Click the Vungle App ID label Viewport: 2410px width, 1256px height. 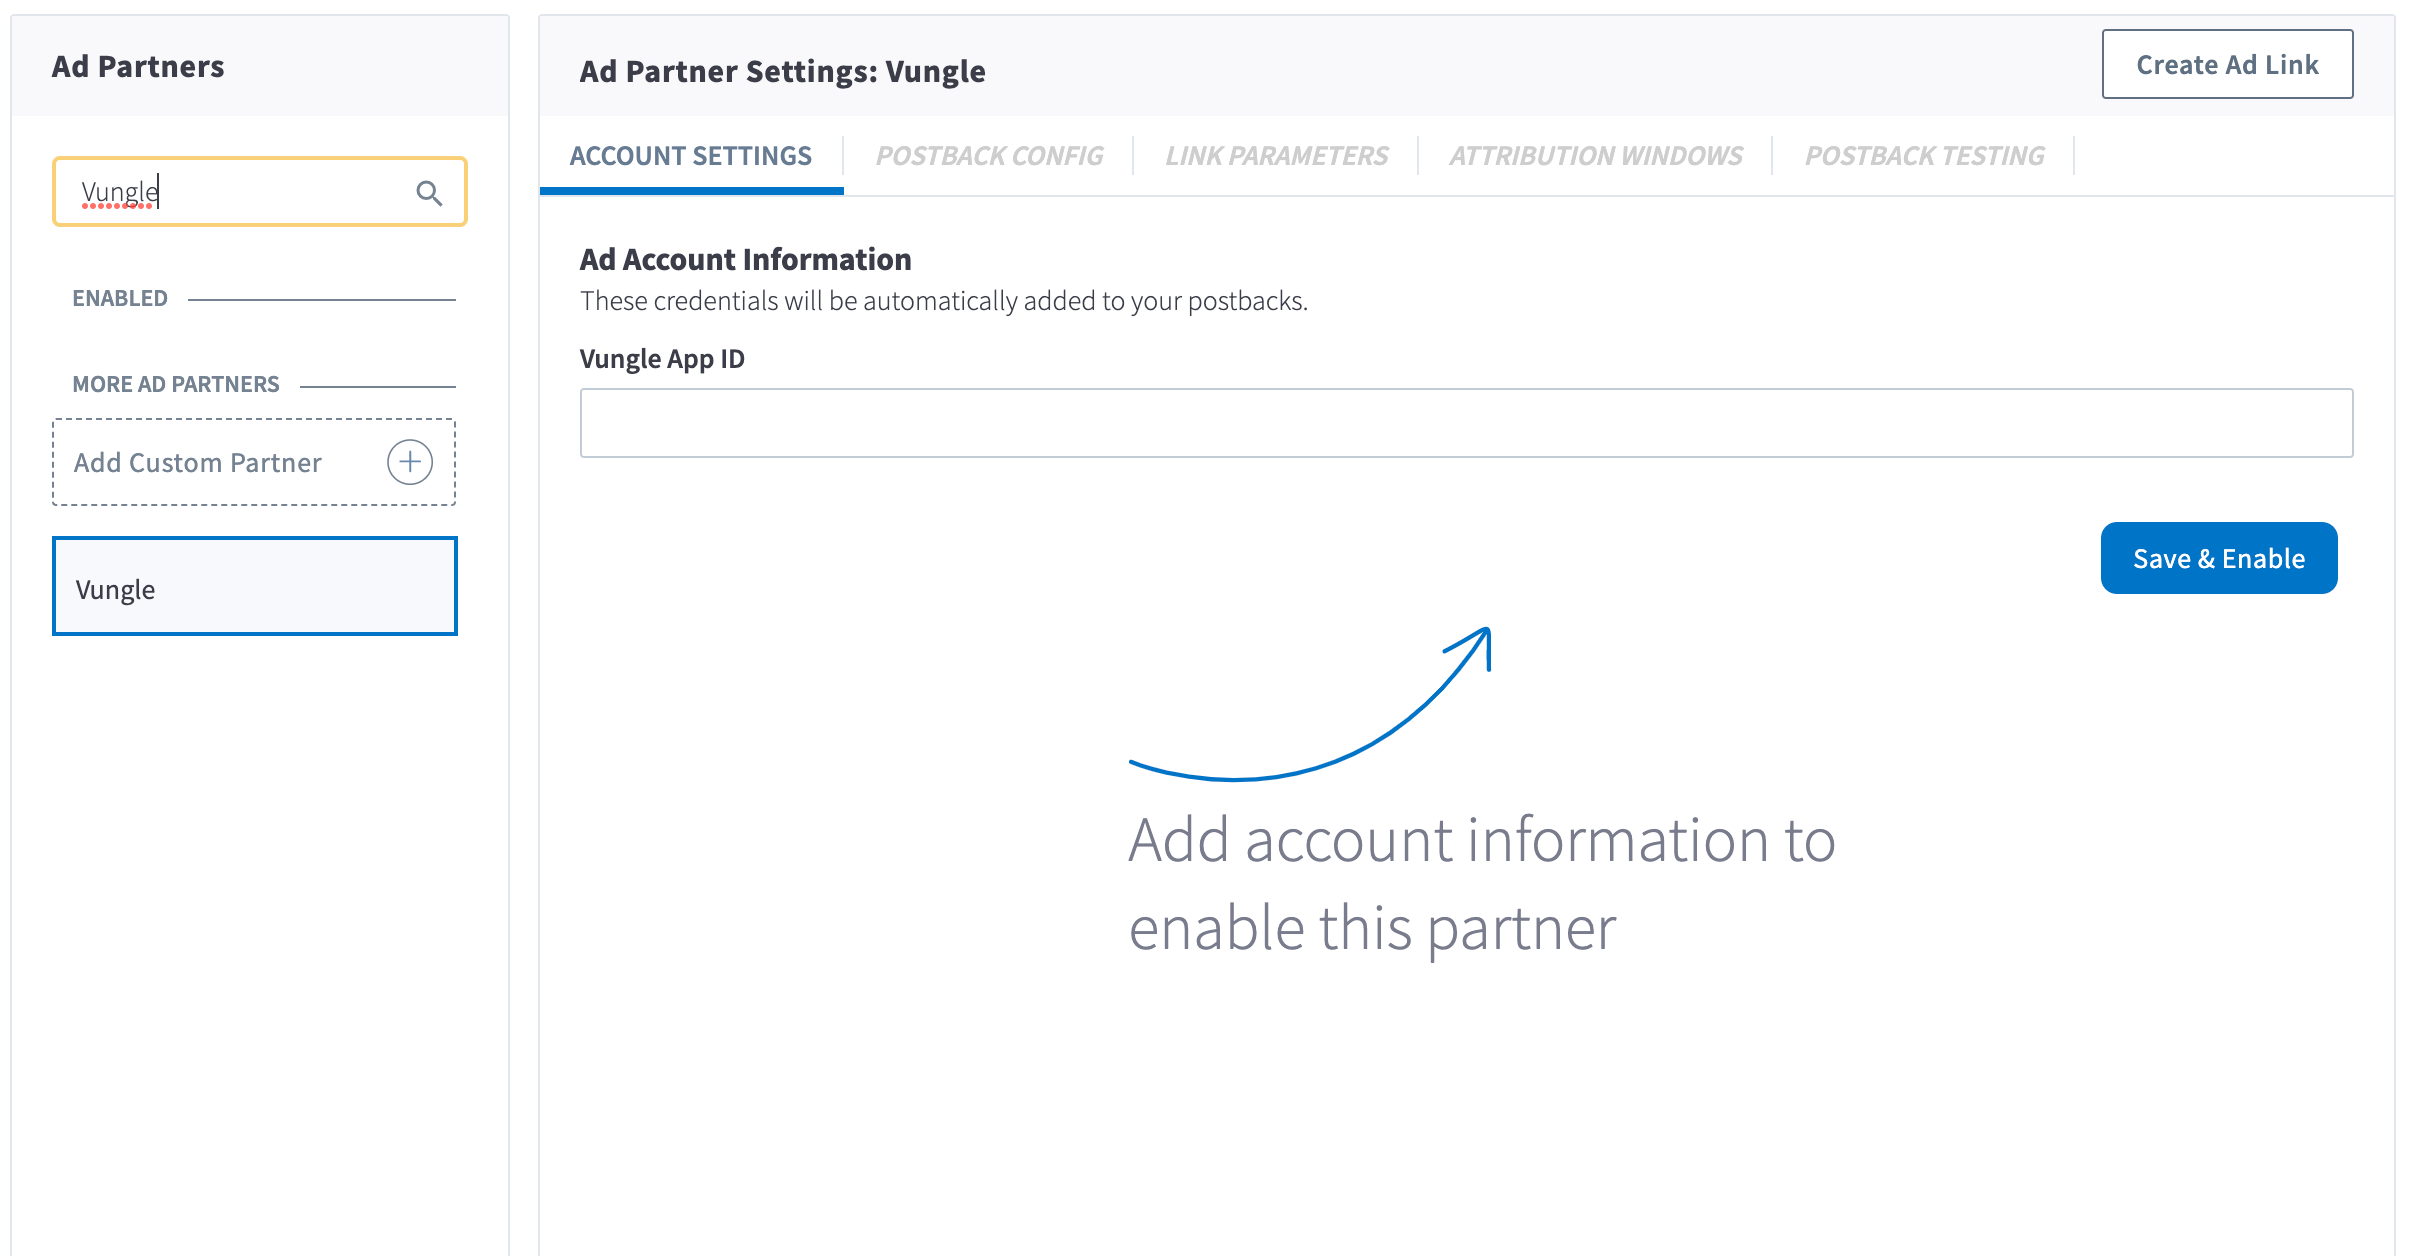[662, 359]
